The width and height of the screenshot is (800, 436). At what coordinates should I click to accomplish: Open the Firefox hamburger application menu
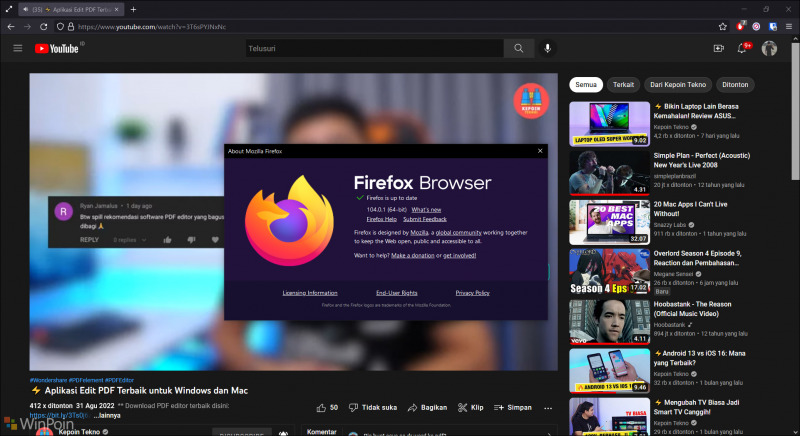coord(789,27)
